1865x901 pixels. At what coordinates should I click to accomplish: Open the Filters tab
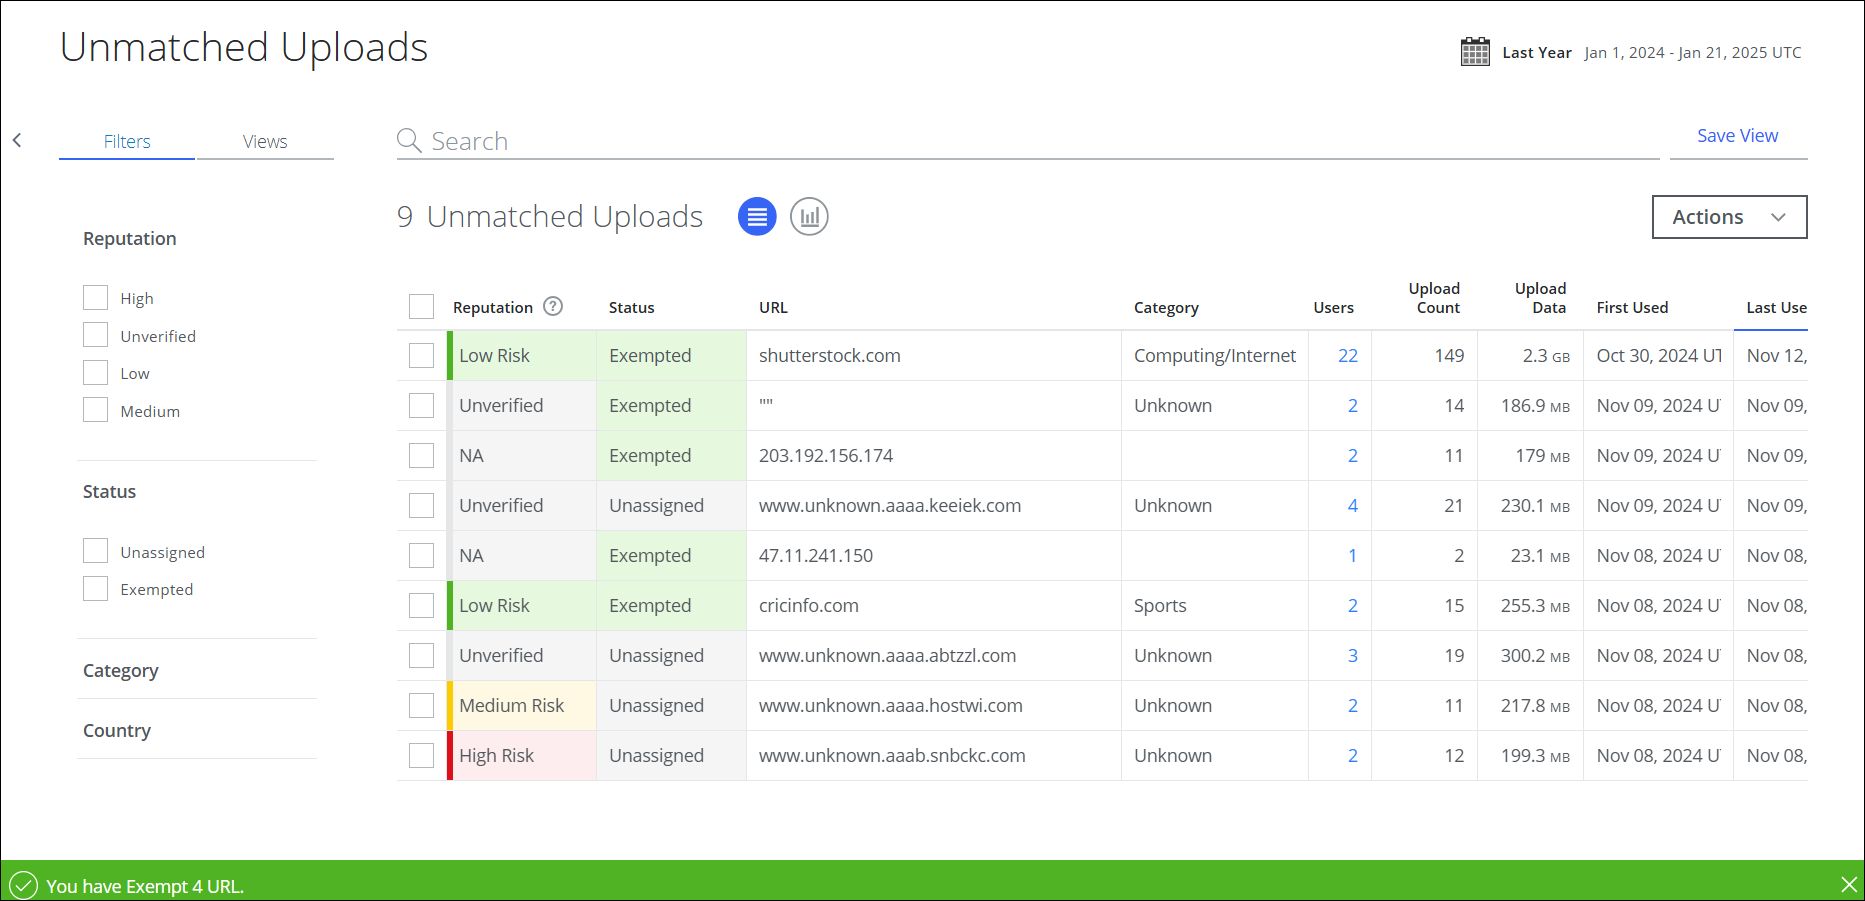point(127,142)
